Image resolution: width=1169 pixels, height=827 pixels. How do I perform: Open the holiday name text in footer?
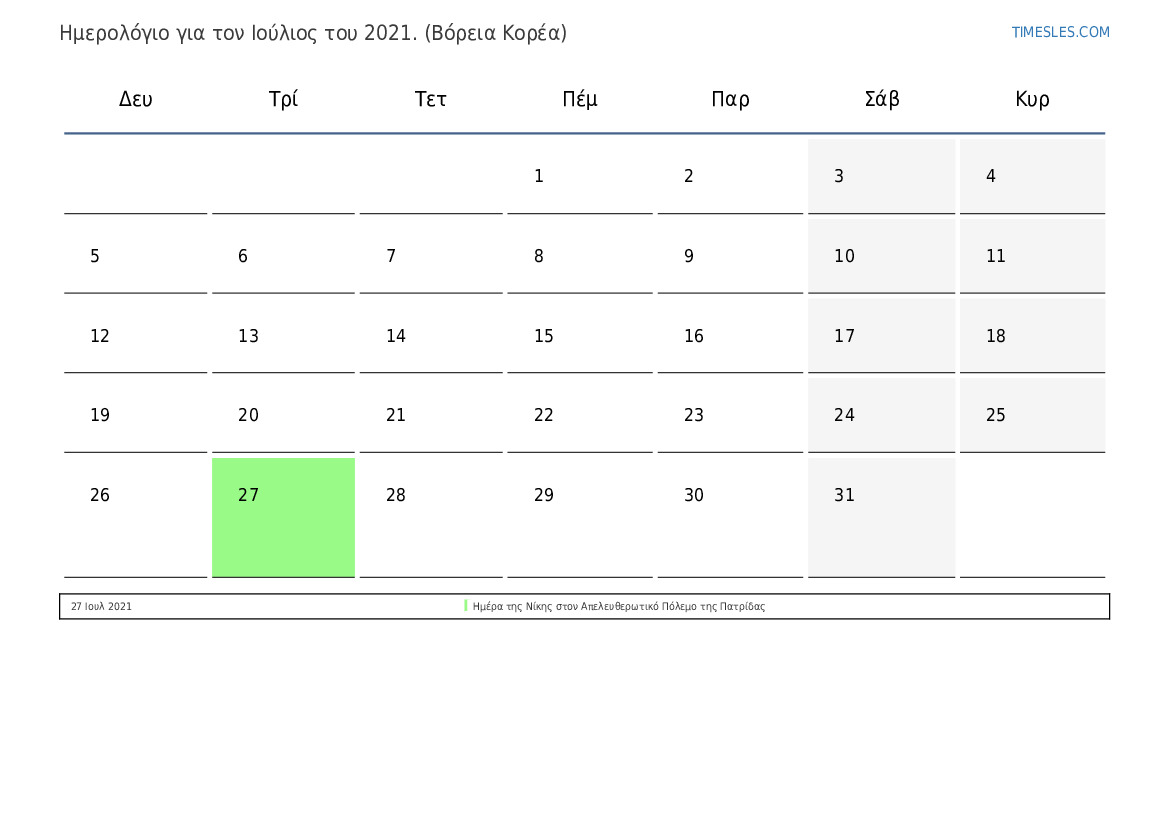pos(618,606)
